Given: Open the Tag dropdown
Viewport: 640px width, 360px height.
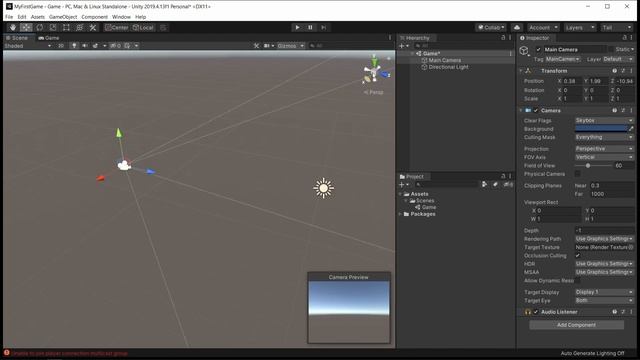Looking at the screenshot, I should click(x=563, y=59).
